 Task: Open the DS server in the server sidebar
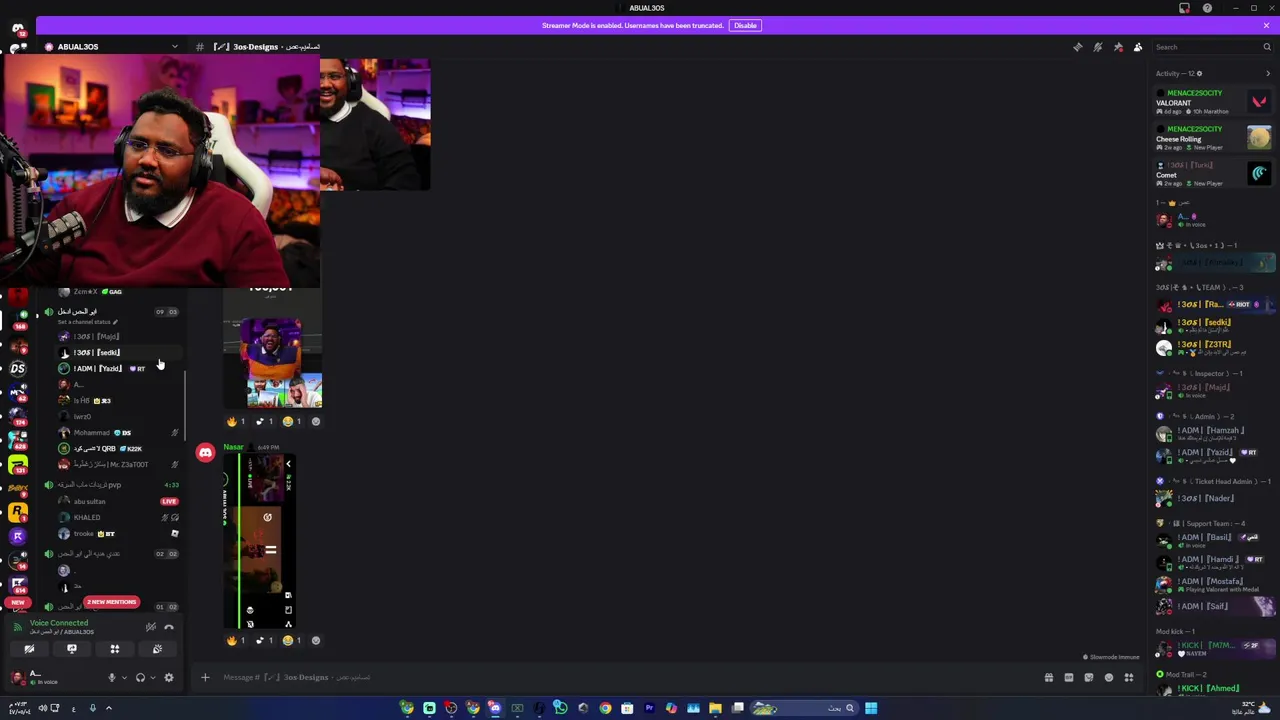point(18,368)
